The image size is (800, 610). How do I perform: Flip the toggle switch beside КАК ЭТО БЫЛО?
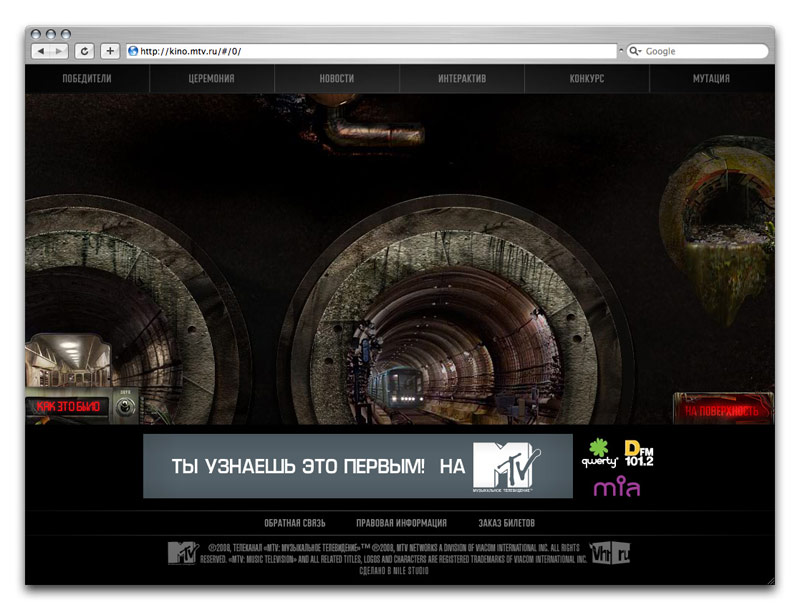coord(125,406)
